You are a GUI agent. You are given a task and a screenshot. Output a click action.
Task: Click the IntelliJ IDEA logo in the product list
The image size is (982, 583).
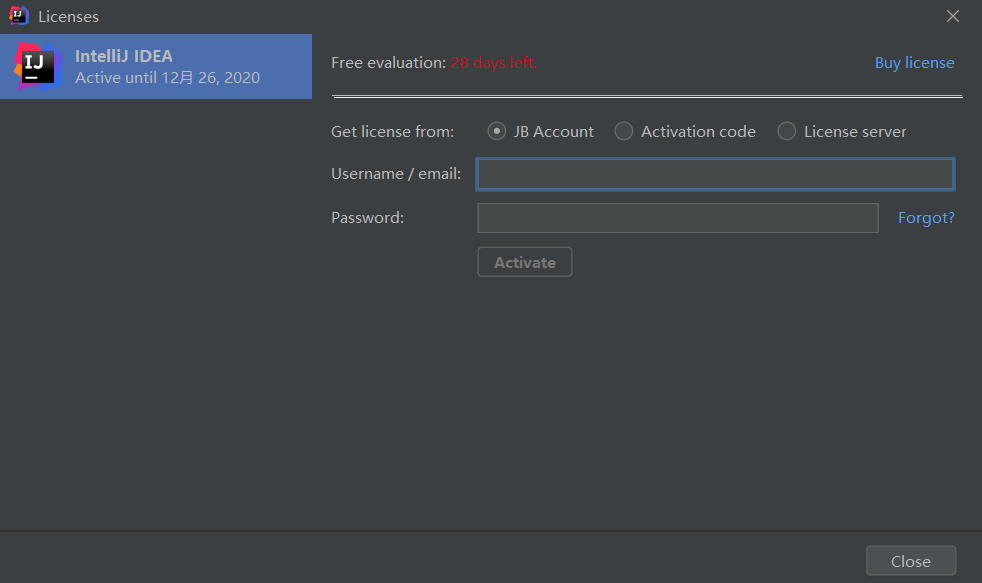38,66
